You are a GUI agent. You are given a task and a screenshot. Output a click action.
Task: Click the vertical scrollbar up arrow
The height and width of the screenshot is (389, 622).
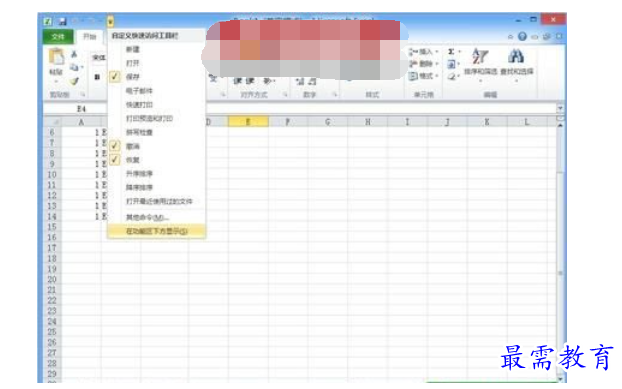tap(560, 126)
